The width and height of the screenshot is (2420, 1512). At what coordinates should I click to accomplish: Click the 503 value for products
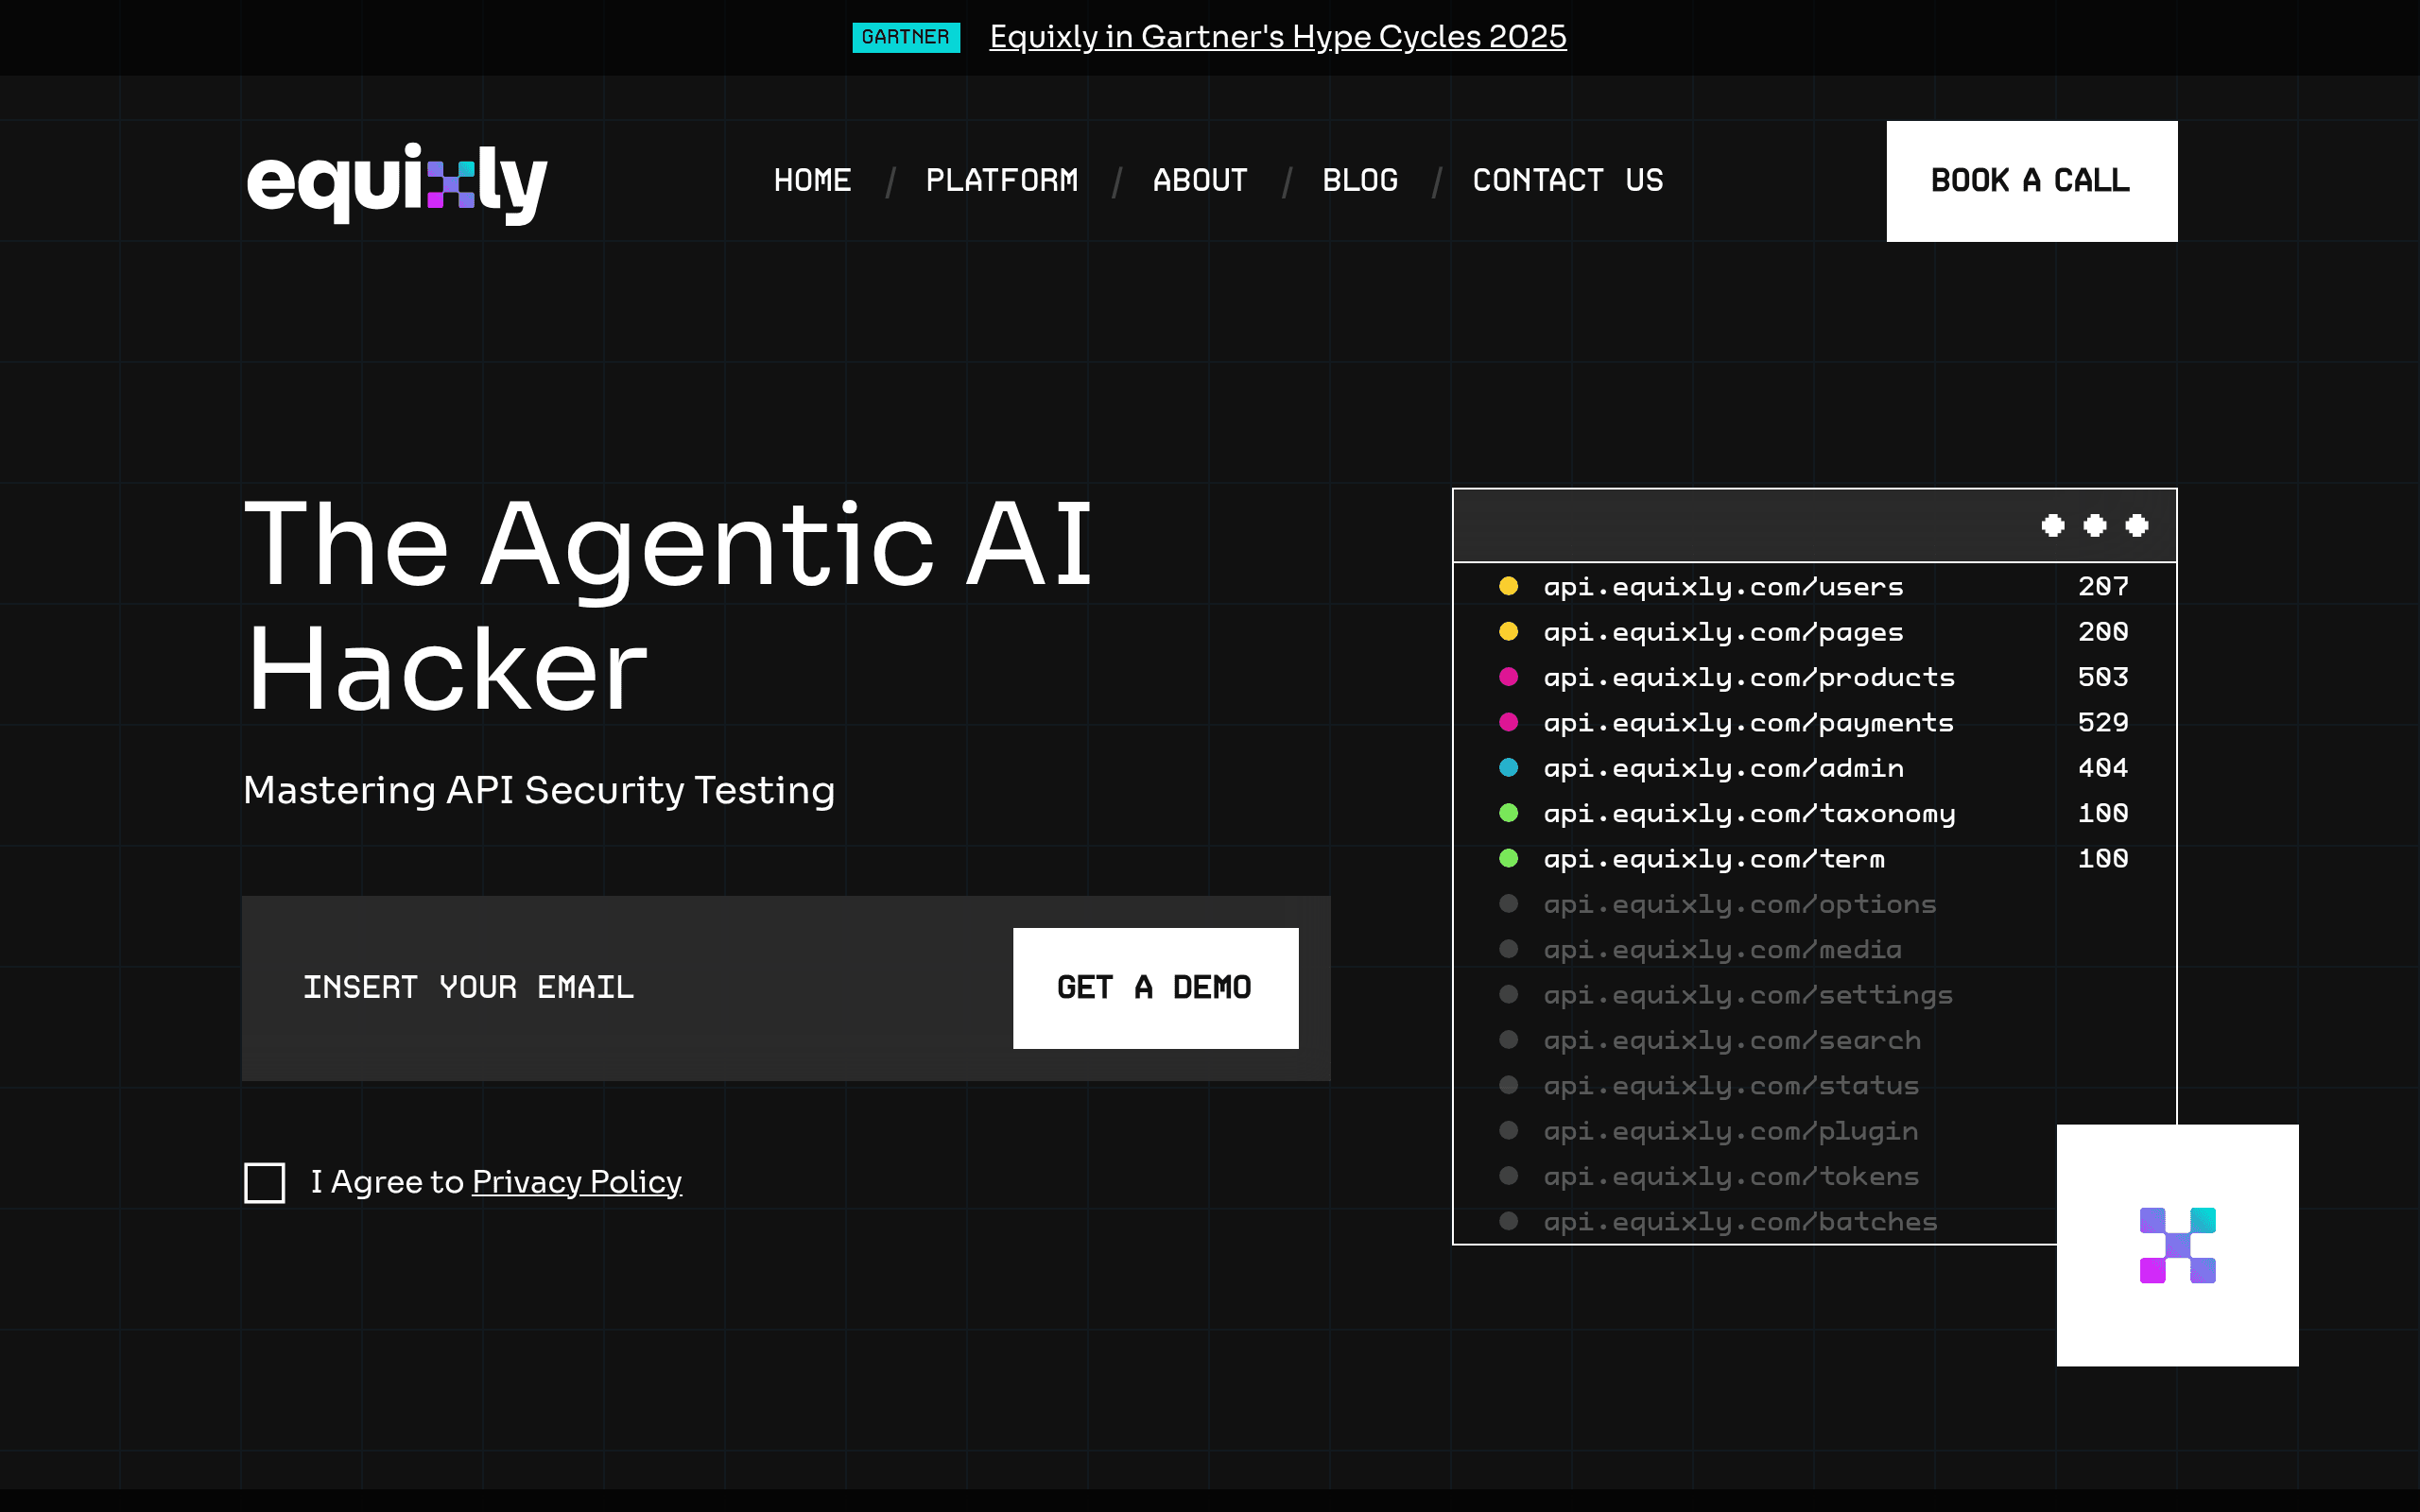pos(2103,677)
